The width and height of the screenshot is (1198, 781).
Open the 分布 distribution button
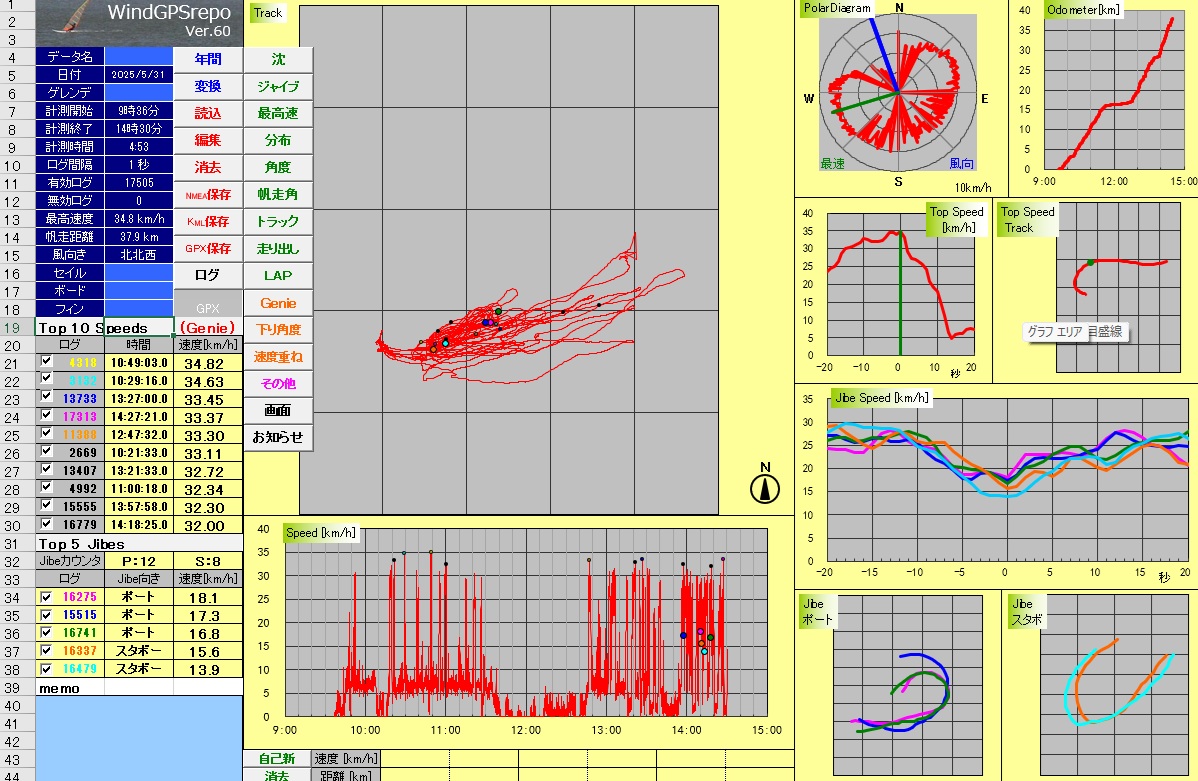pyautogui.click(x=278, y=141)
